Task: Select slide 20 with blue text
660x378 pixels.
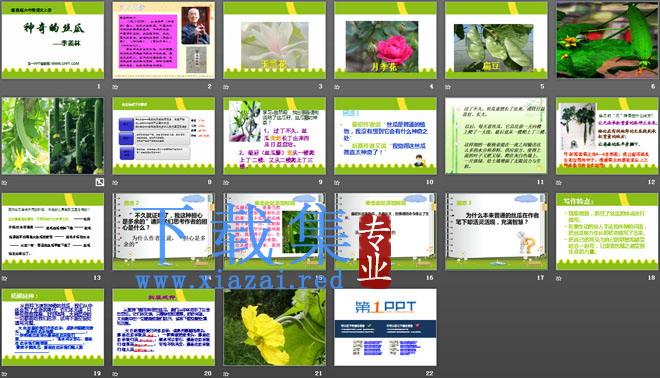Action: (163, 327)
